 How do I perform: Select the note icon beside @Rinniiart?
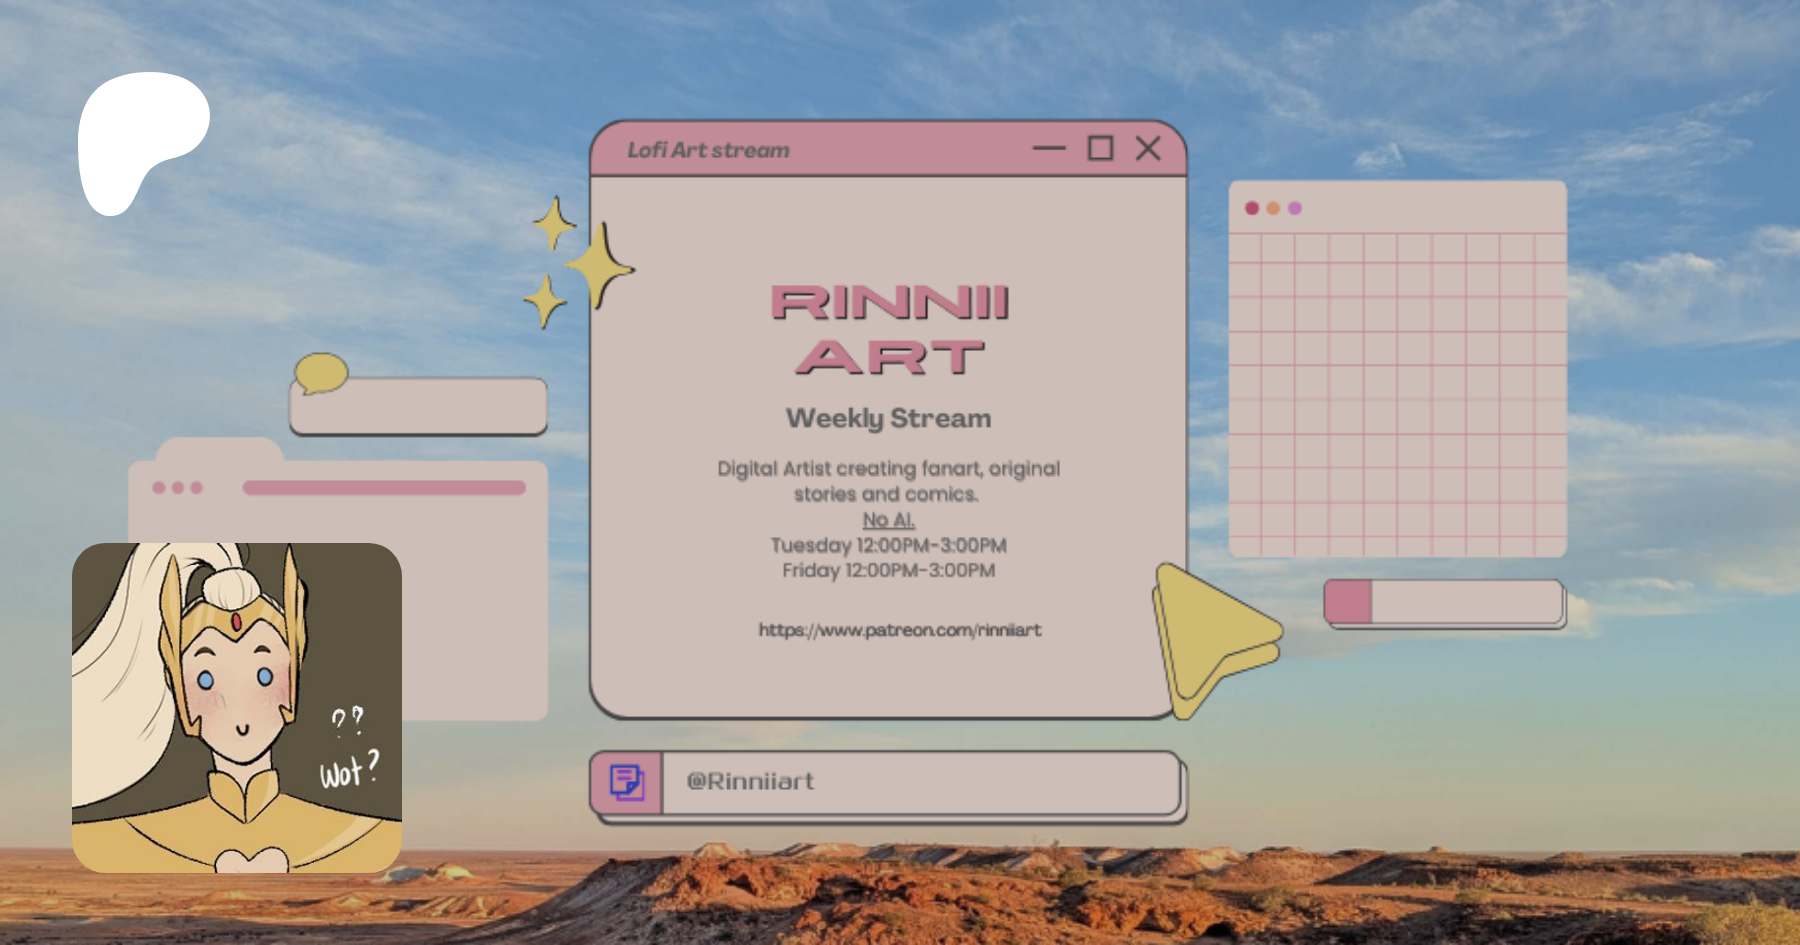[627, 782]
